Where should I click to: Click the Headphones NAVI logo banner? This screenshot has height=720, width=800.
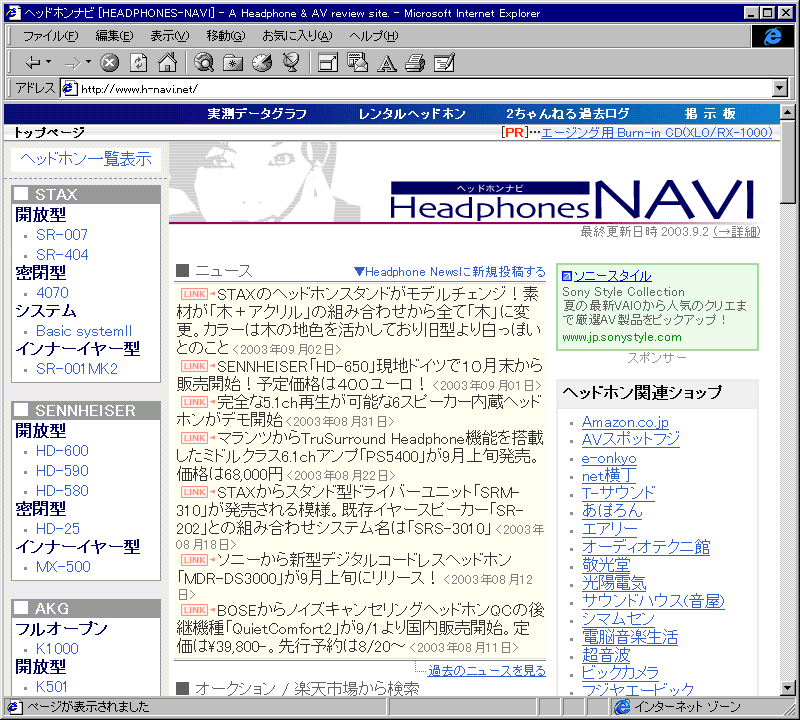pos(571,201)
